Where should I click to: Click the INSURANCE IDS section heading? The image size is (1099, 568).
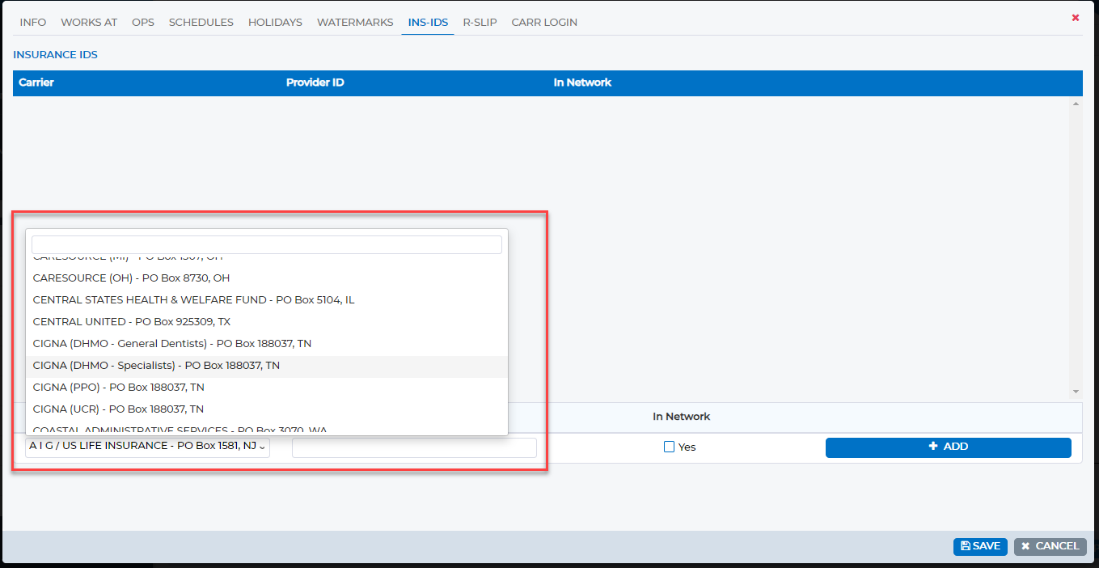55,55
